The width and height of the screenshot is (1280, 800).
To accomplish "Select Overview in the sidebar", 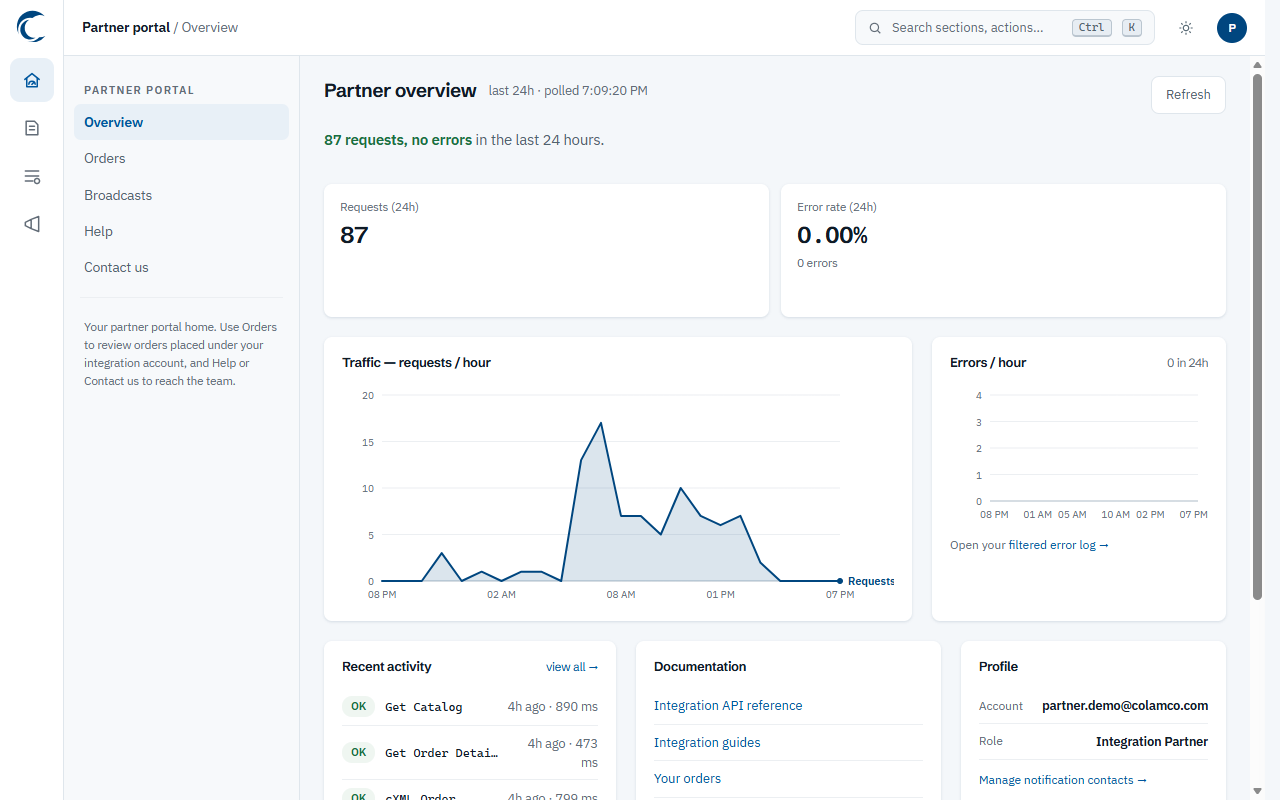I will (x=181, y=122).
